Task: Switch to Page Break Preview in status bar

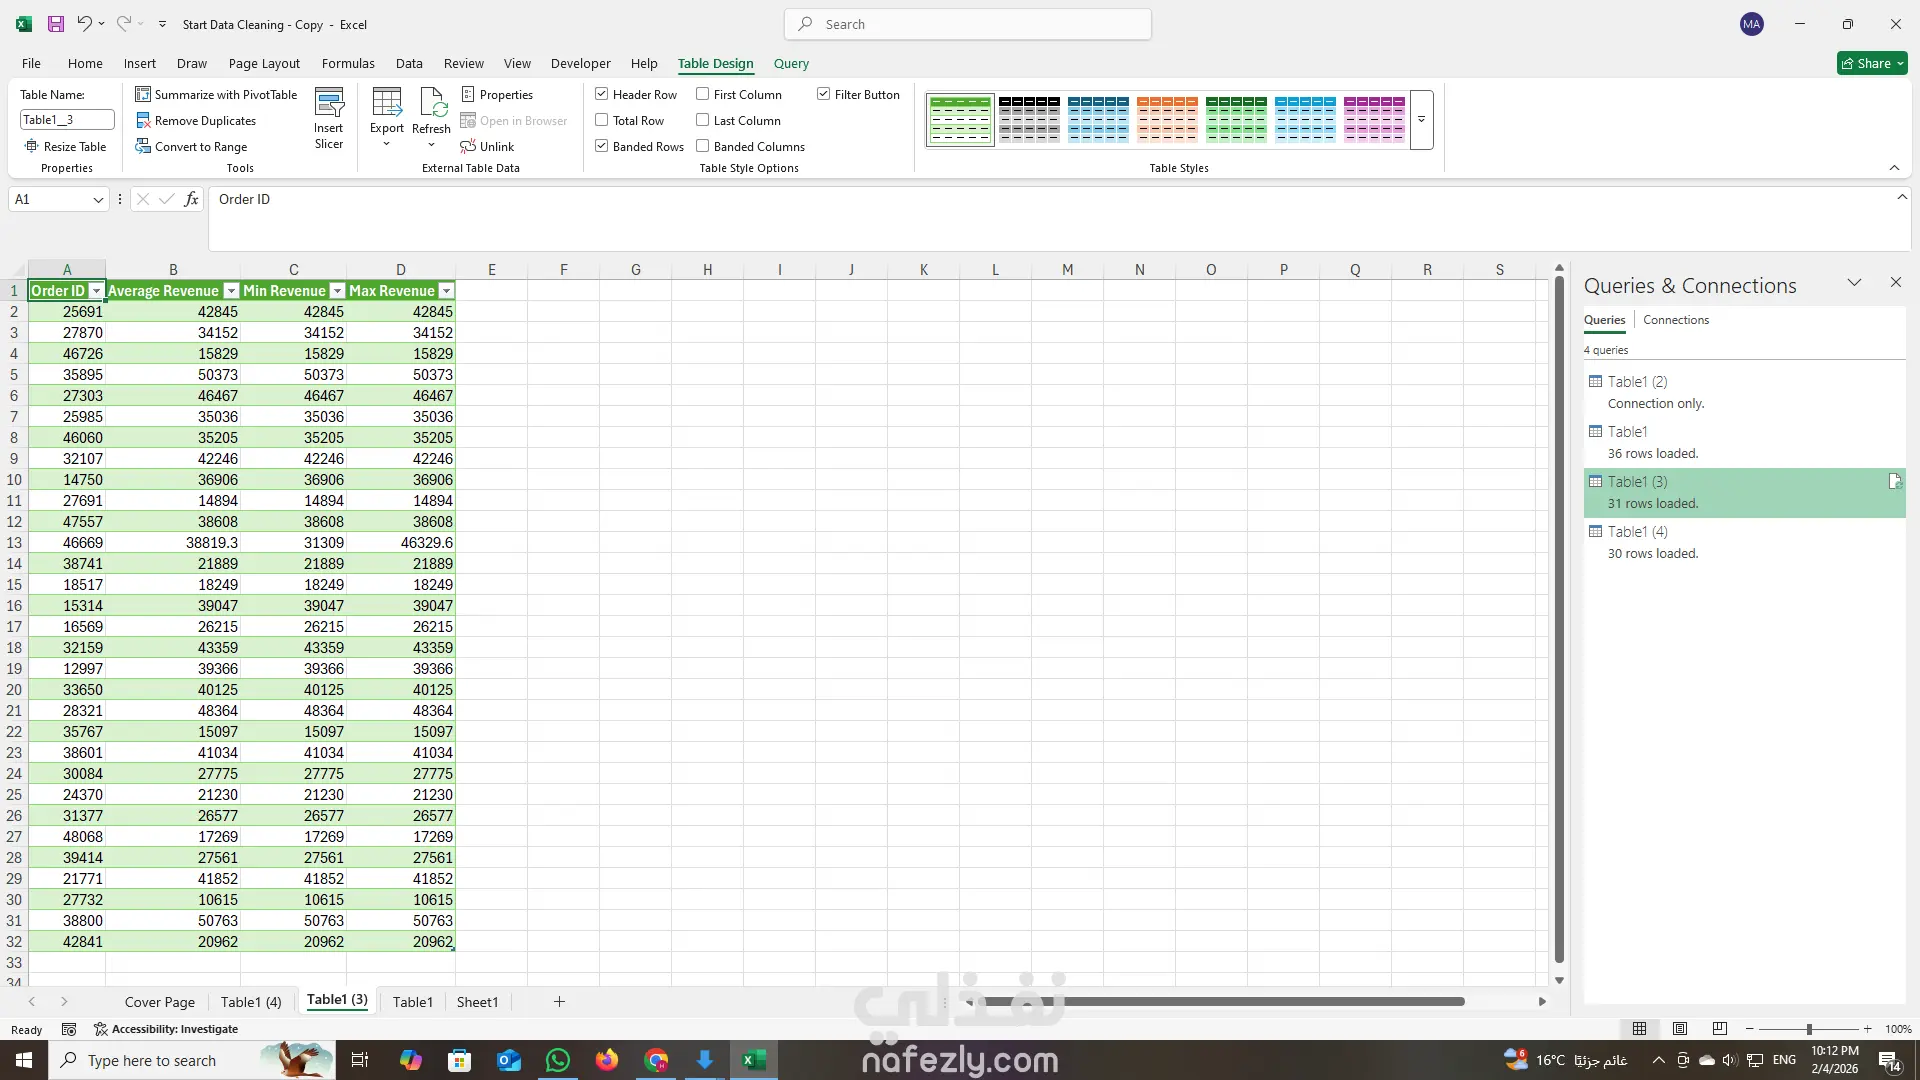Action: tap(1720, 1029)
